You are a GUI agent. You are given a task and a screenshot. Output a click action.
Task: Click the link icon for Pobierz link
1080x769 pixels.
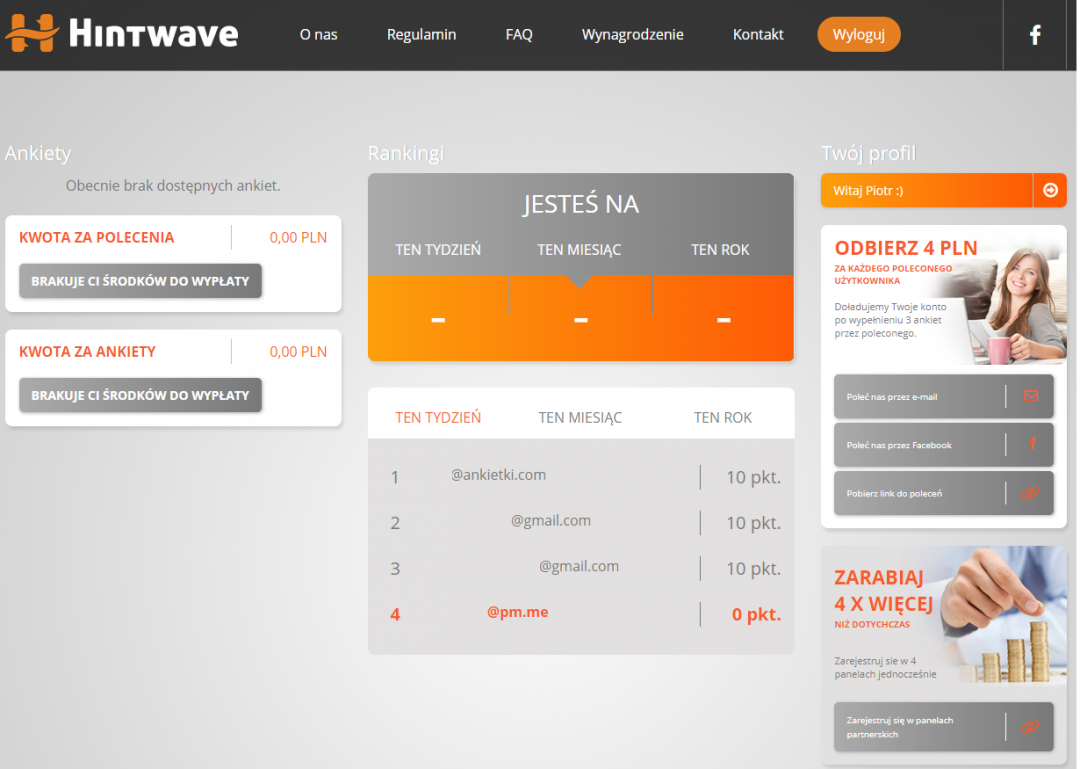point(1030,493)
